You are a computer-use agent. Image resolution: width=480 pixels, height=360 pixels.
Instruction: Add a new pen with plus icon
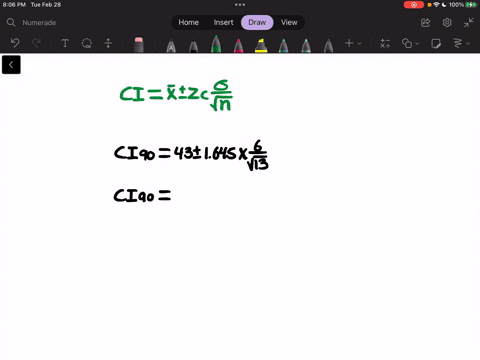click(349, 43)
